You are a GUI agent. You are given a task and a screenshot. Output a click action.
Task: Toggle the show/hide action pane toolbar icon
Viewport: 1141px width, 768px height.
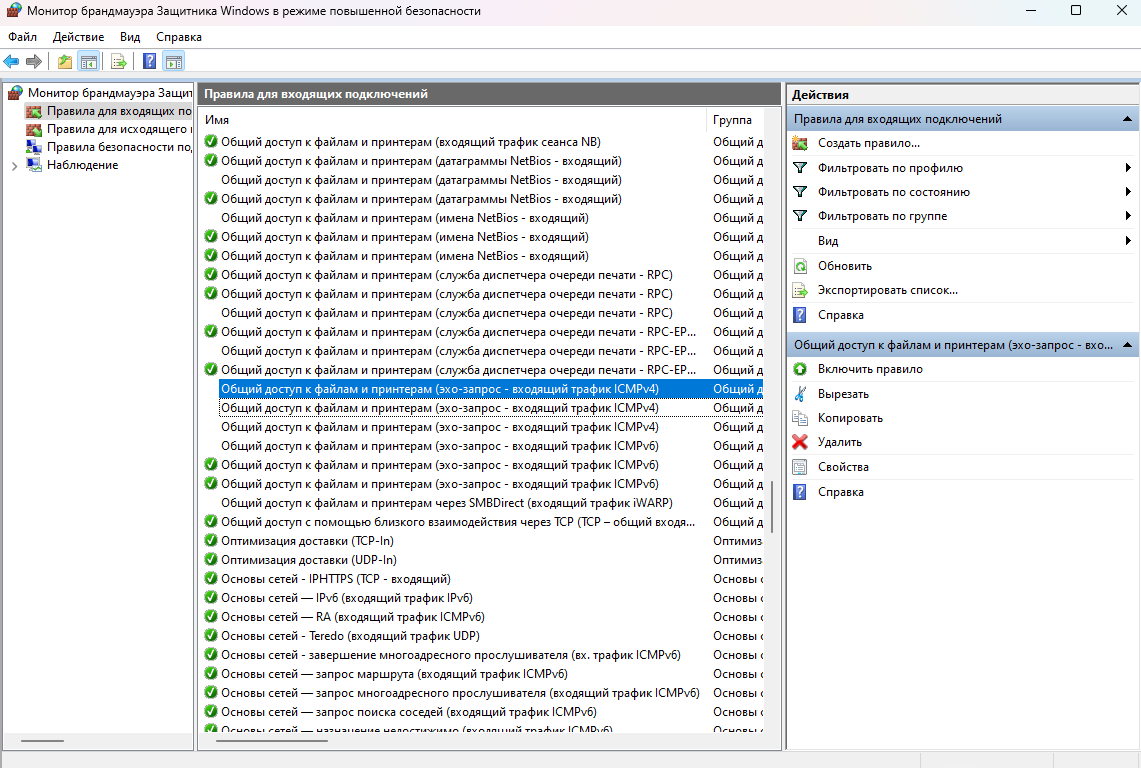tap(174, 62)
